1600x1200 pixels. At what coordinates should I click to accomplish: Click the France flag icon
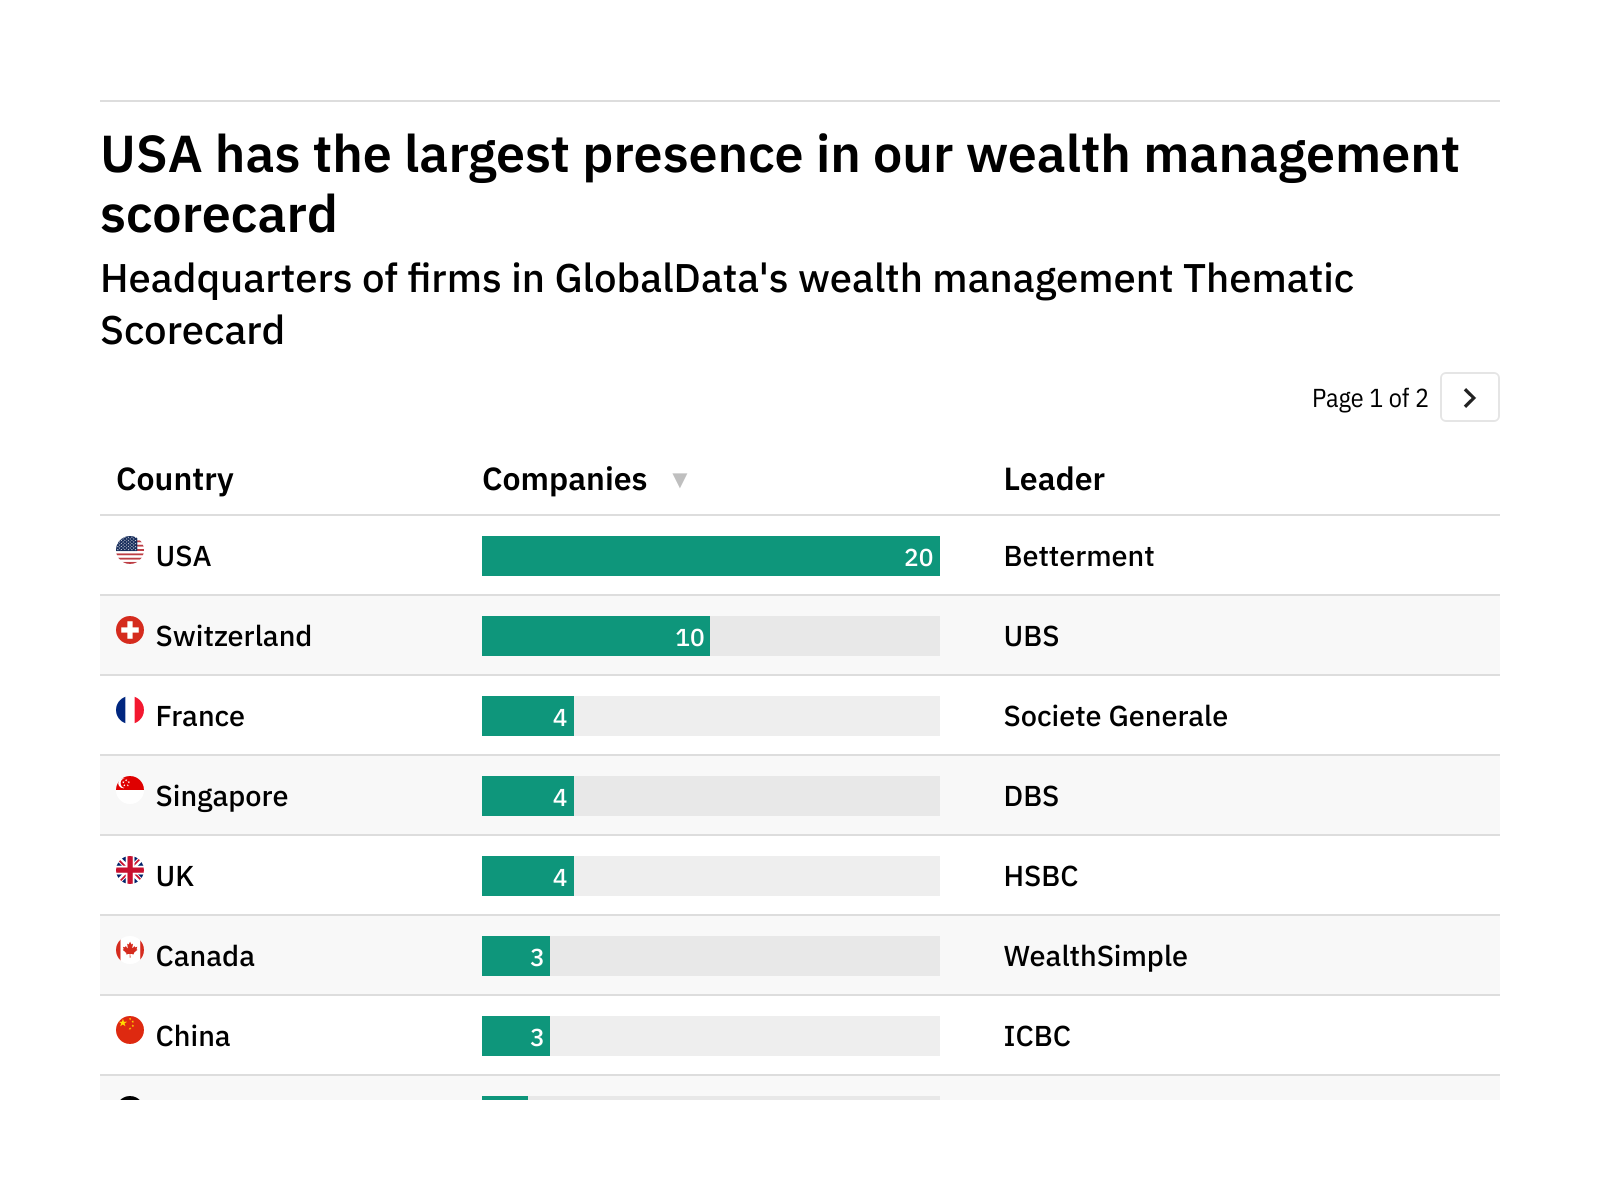coord(130,710)
